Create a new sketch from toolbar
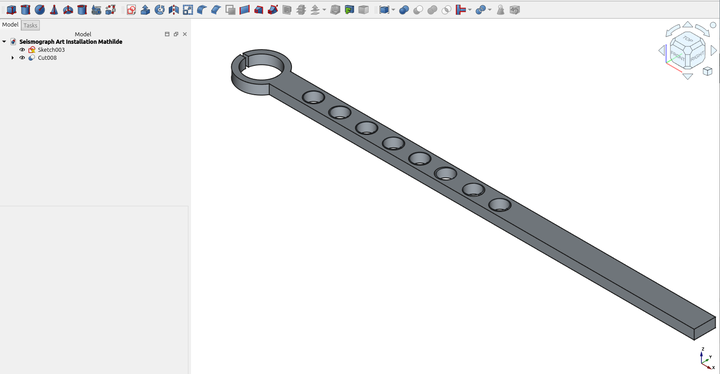 coord(131,10)
